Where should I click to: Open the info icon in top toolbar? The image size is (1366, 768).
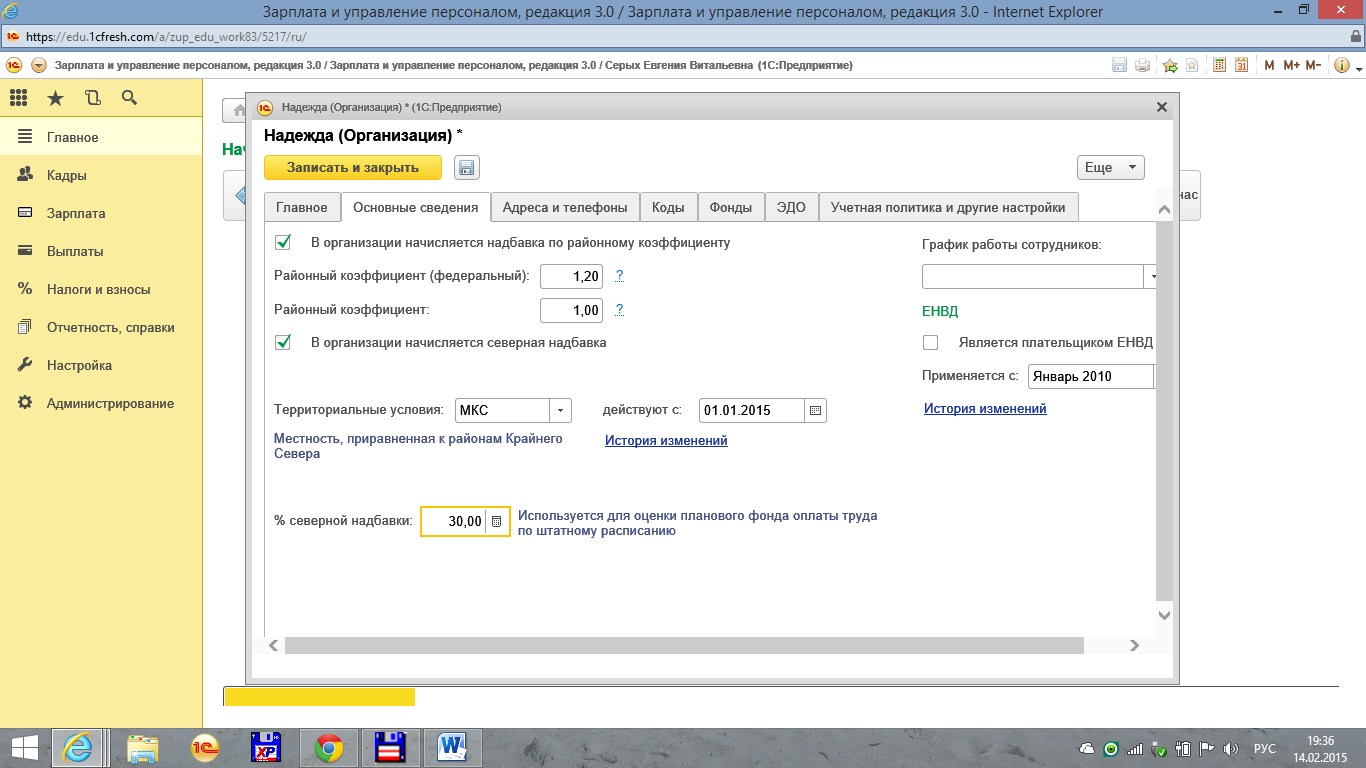pyautogui.click(x=1340, y=65)
